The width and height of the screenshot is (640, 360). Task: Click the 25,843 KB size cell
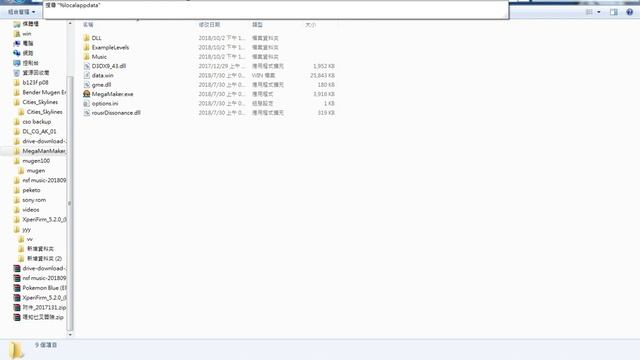click(x=322, y=76)
